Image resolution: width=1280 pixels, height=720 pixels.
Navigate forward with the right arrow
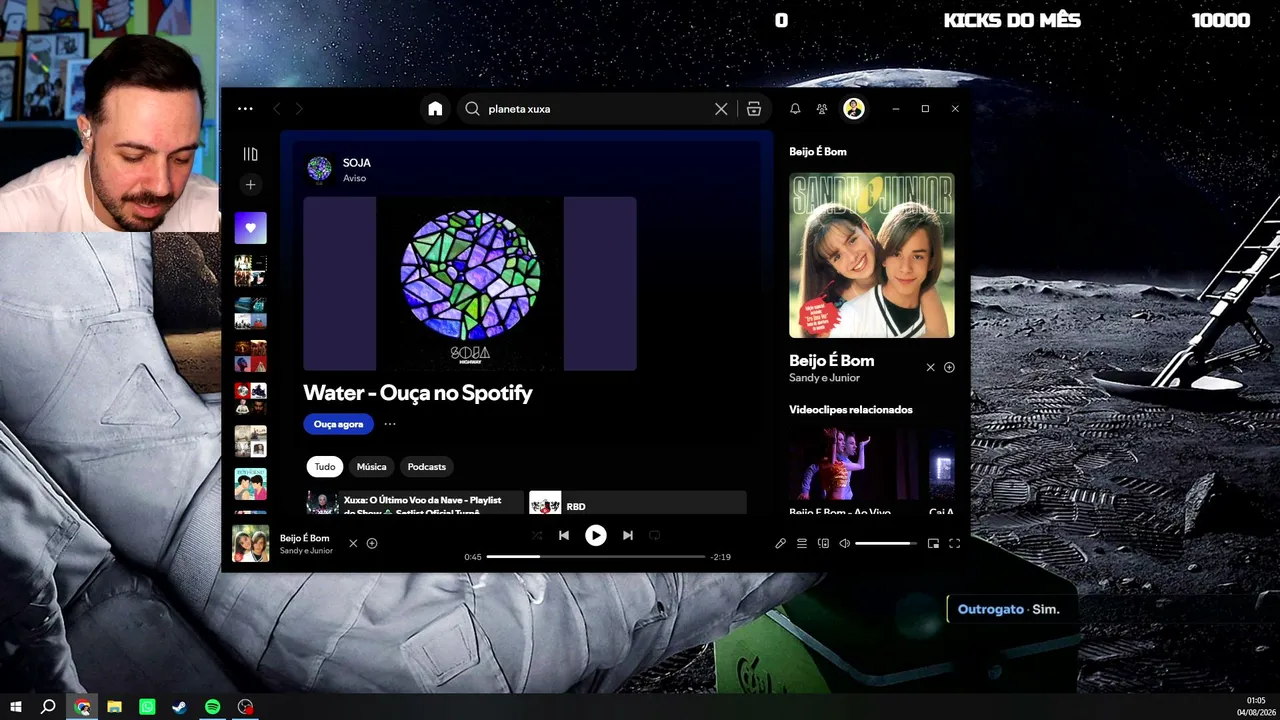pyautogui.click(x=299, y=109)
